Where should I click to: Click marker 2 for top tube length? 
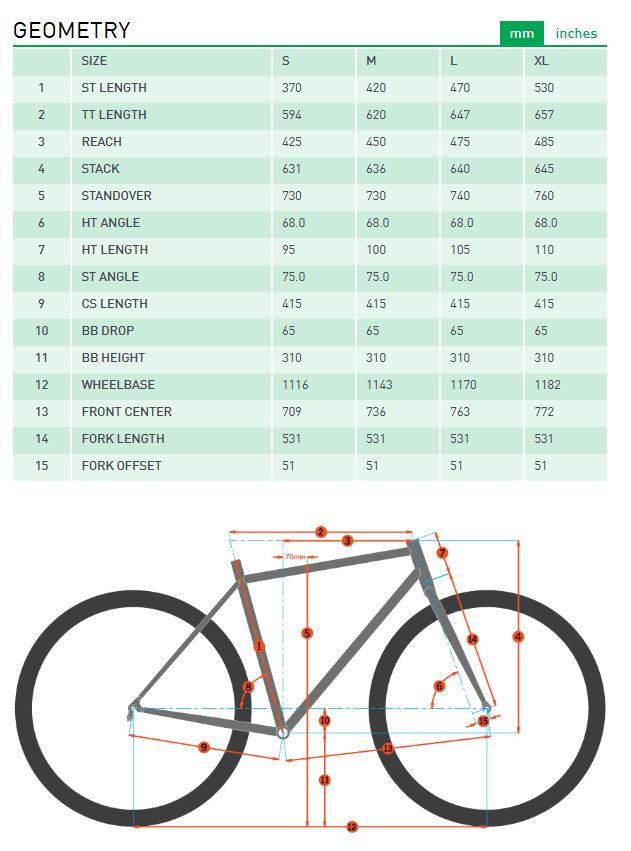tap(321, 532)
